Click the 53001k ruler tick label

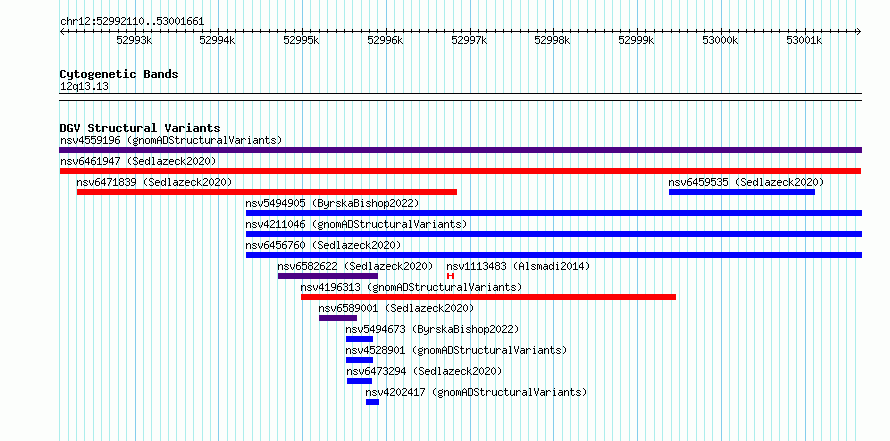coord(804,40)
